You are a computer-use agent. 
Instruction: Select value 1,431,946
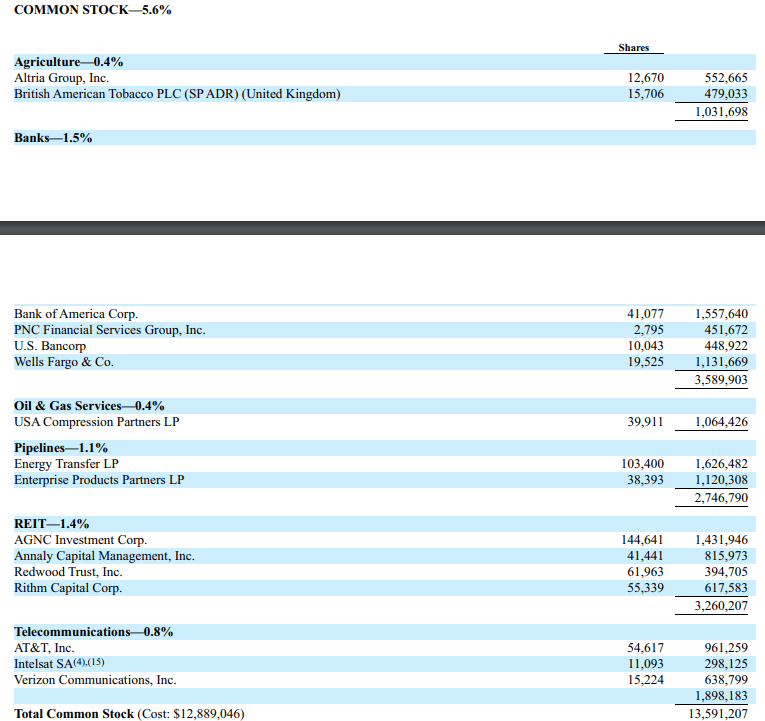[721, 541]
